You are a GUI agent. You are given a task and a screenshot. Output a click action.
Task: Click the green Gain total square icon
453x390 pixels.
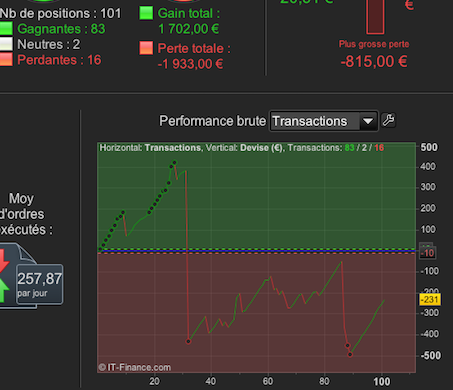(146, 13)
